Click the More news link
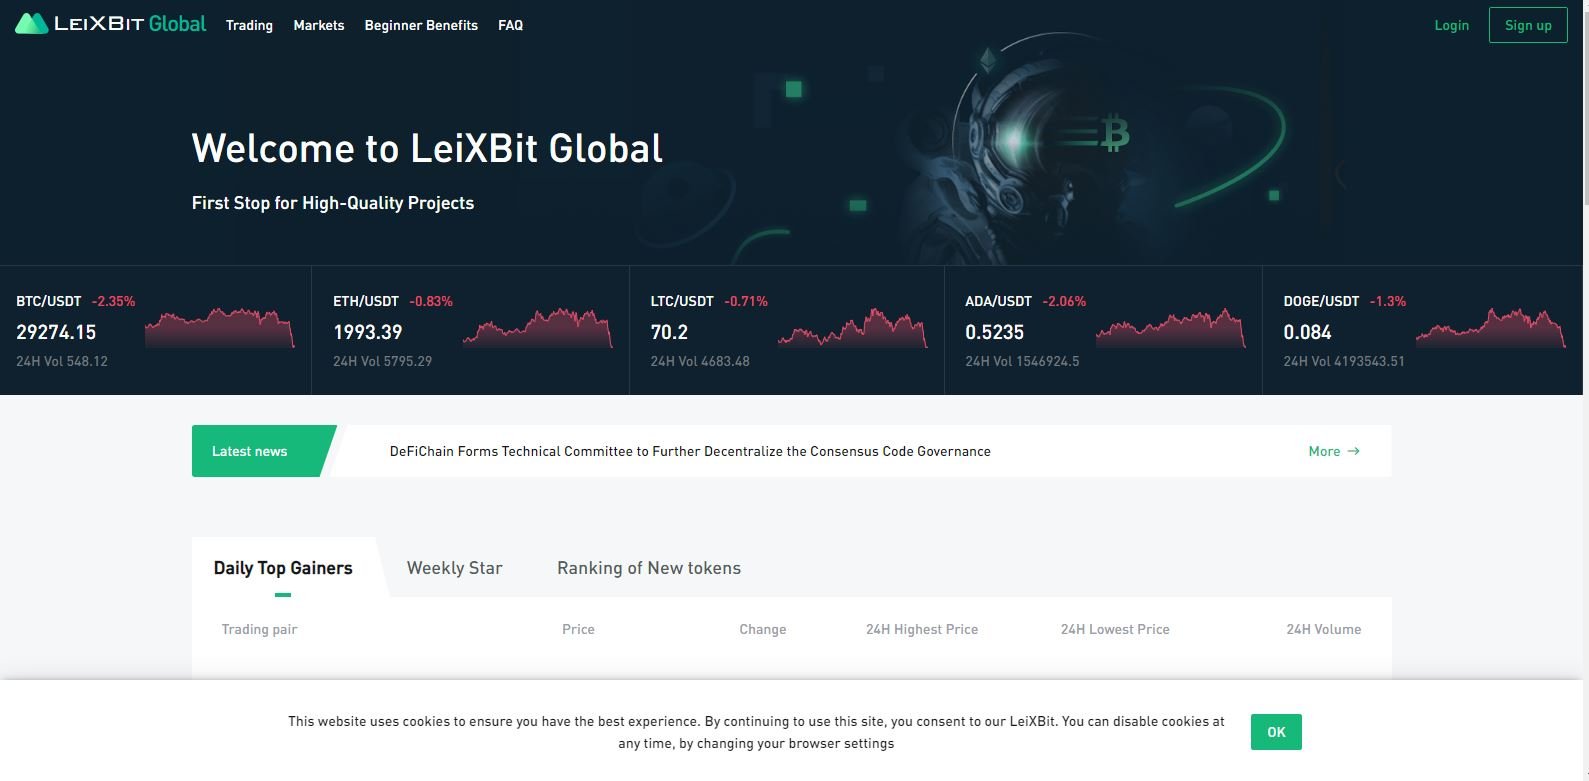1589x781 pixels. 1334,451
